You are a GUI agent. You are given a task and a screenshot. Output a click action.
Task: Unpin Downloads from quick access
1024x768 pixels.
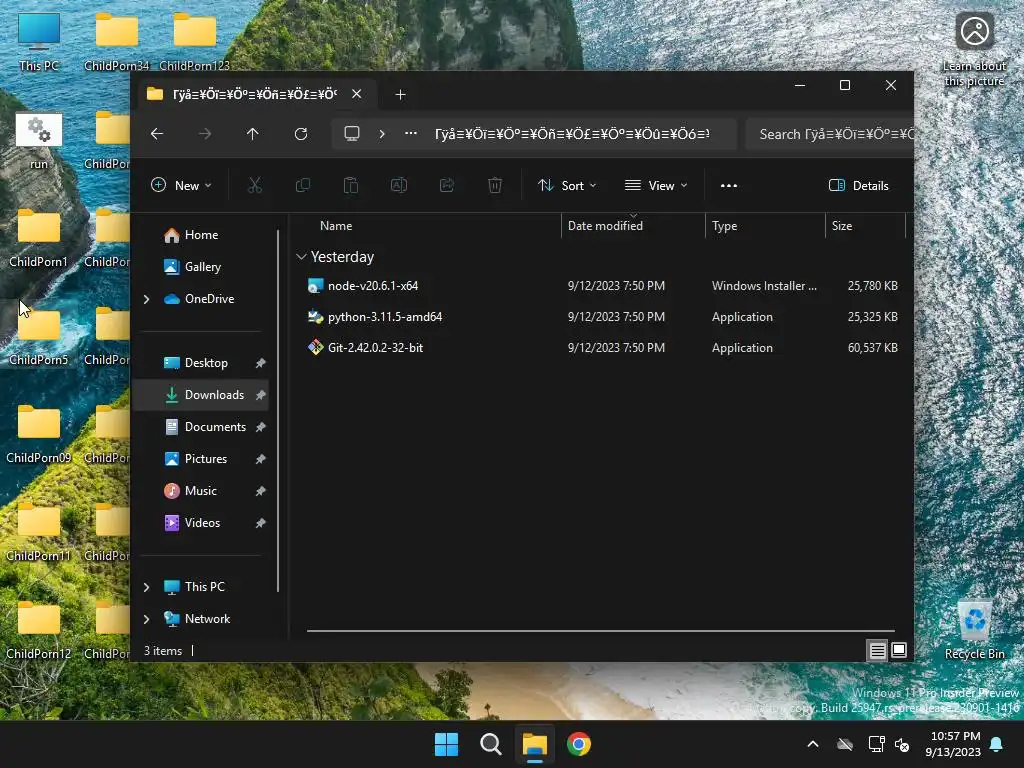pos(261,395)
